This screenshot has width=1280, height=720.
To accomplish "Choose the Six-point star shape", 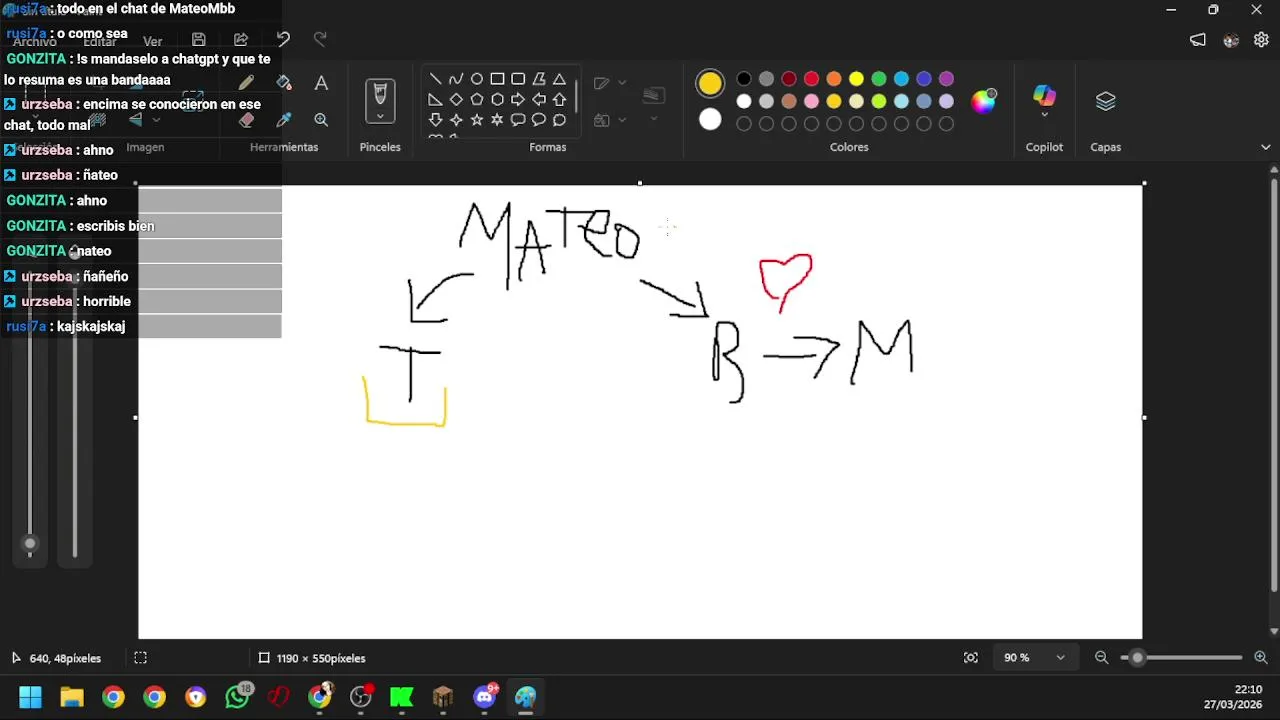I will point(497,120).
